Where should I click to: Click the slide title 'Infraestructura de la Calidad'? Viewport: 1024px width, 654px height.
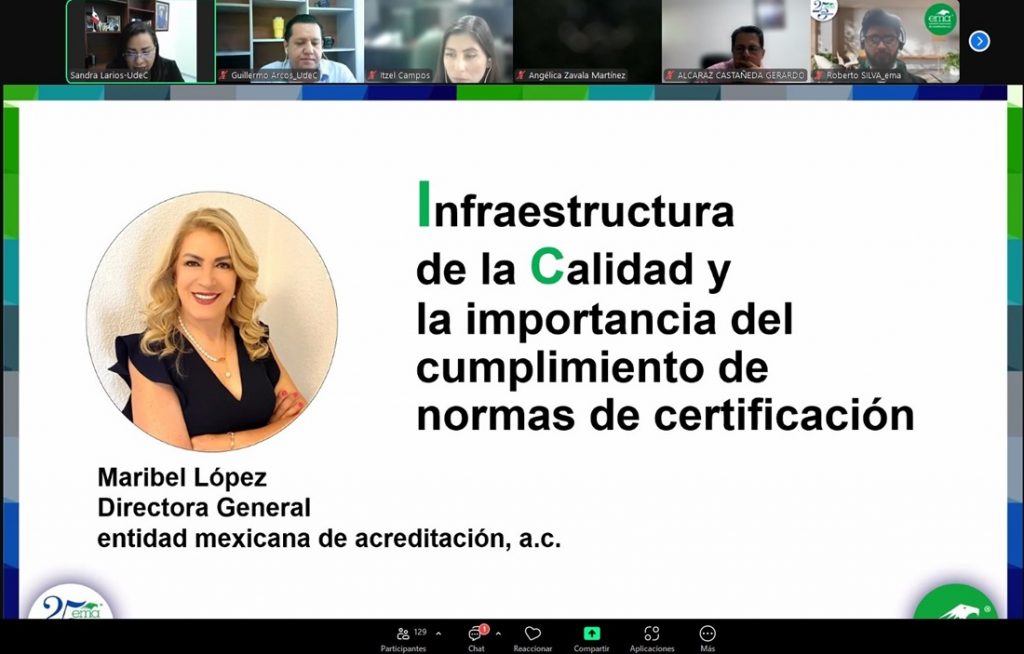click(x=575, y=240)
